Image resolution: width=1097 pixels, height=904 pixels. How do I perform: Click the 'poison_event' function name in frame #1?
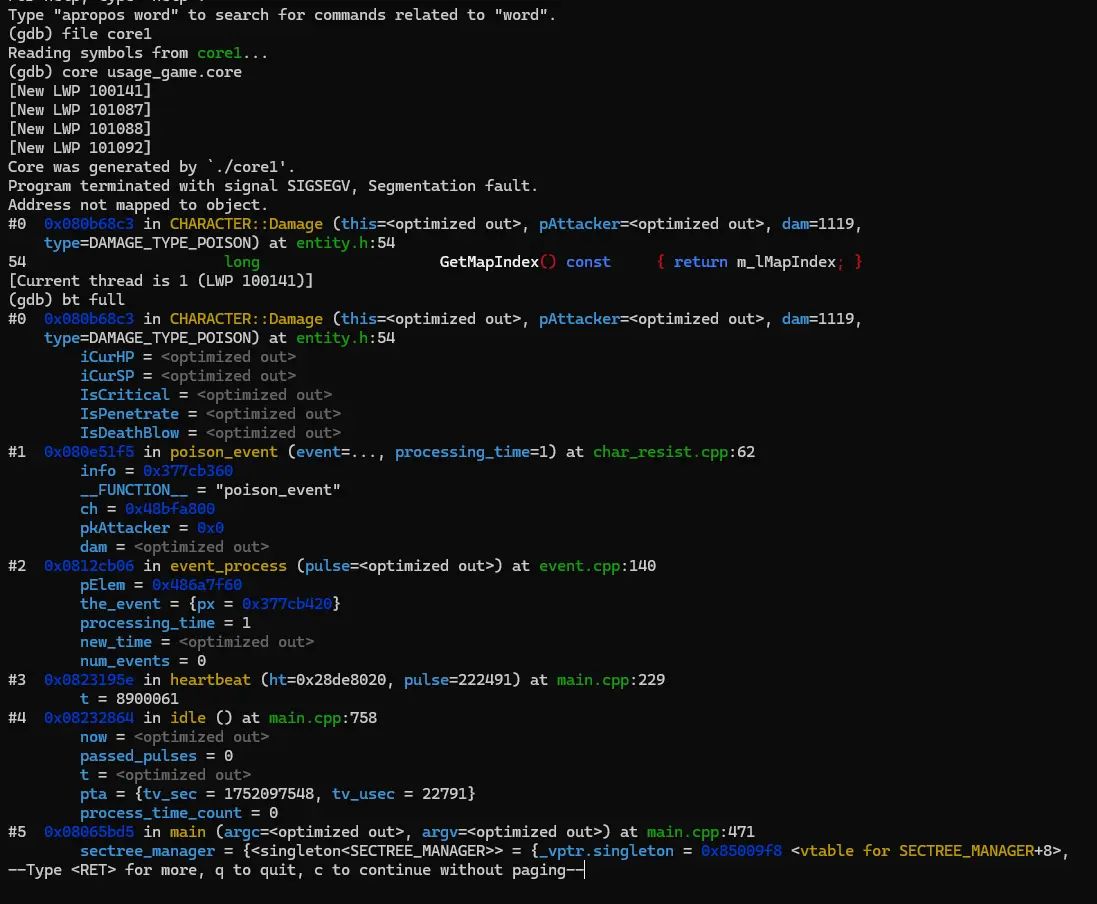pos(224,452)
